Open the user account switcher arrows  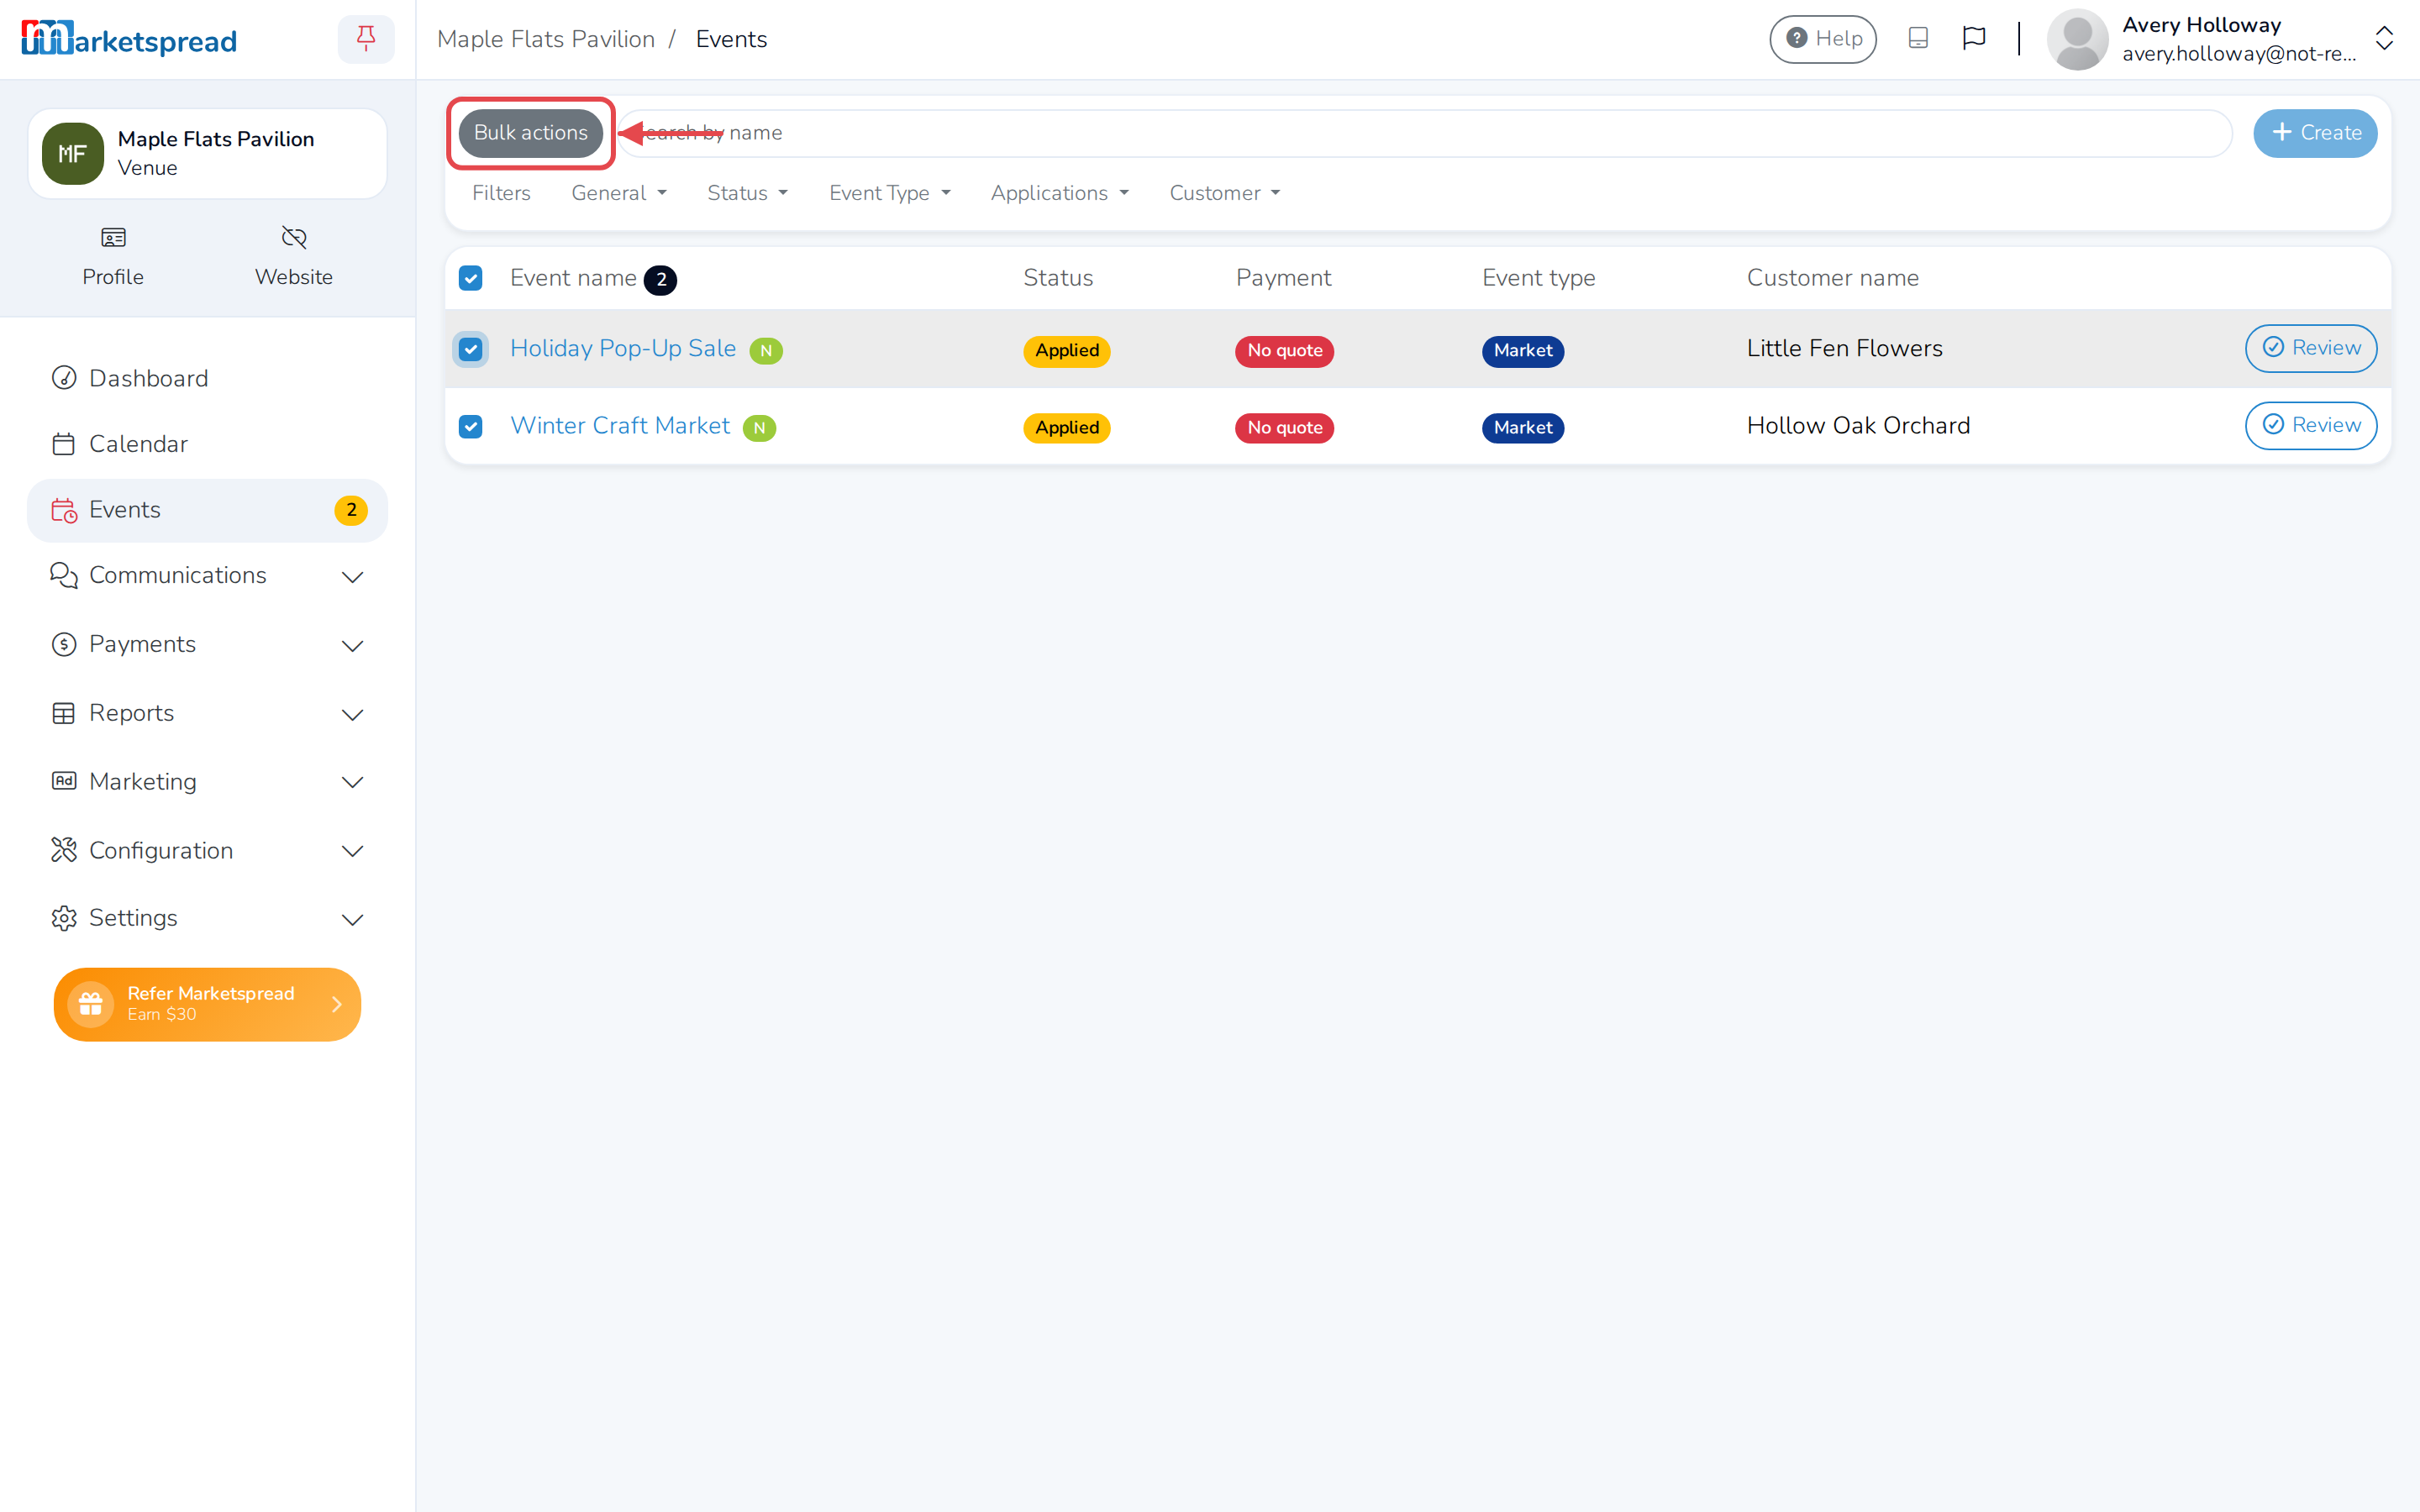pyautogui.click(x=2385, y=39)
